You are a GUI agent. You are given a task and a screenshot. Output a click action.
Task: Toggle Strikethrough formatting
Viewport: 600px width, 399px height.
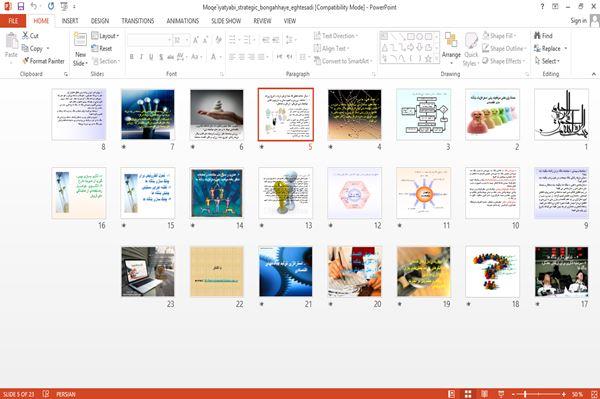pos(170,57)
